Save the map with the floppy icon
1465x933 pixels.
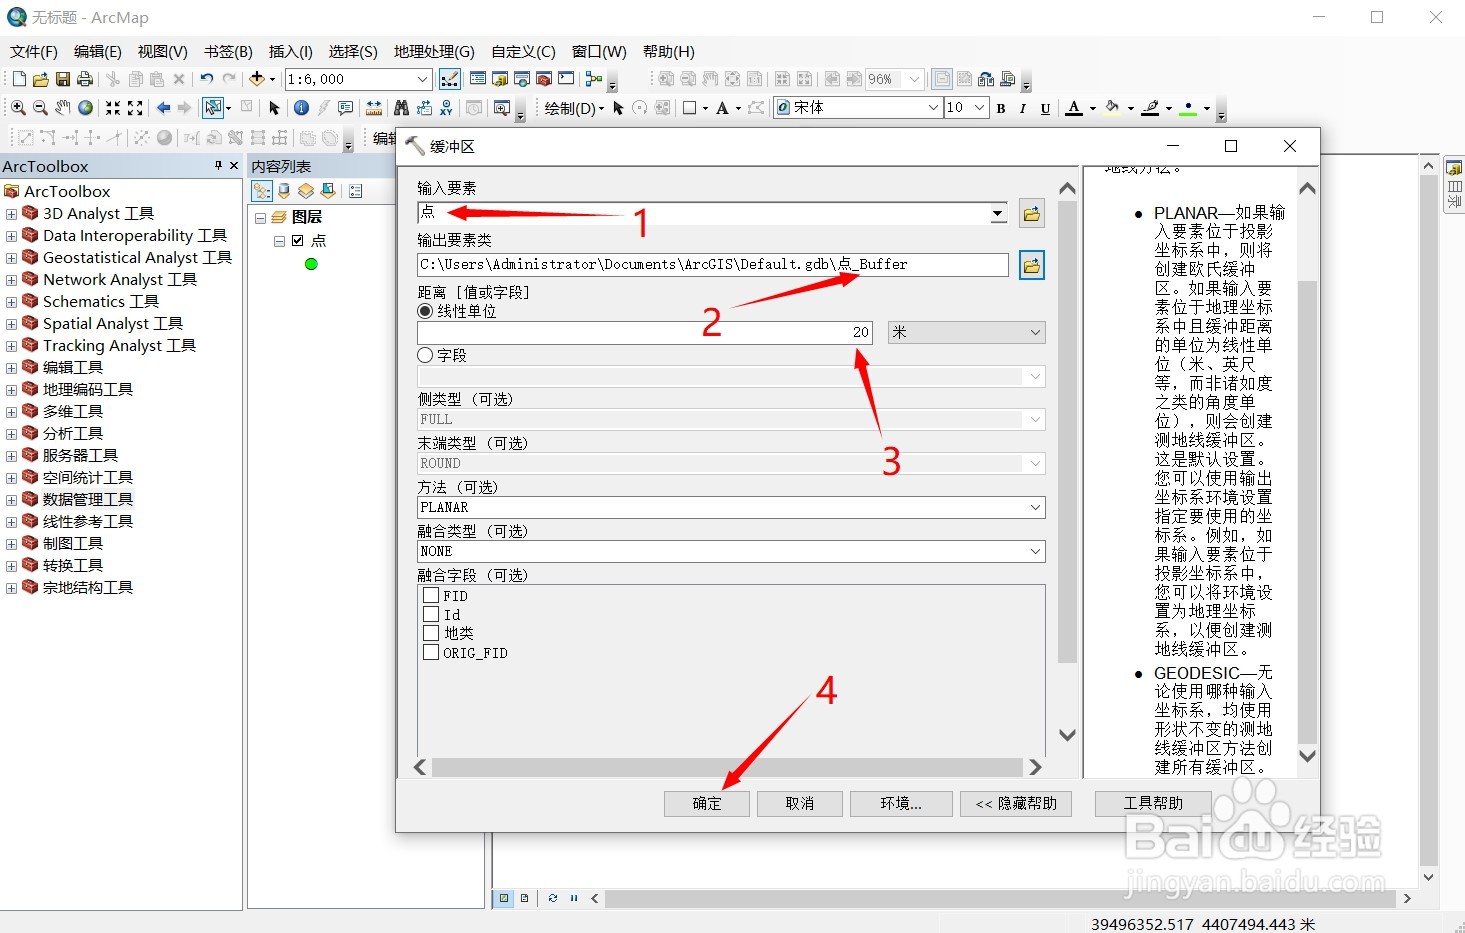point(63,79)
